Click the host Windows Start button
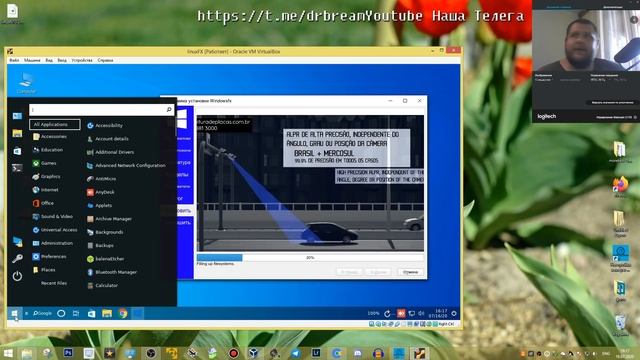 tap(8, 353)
